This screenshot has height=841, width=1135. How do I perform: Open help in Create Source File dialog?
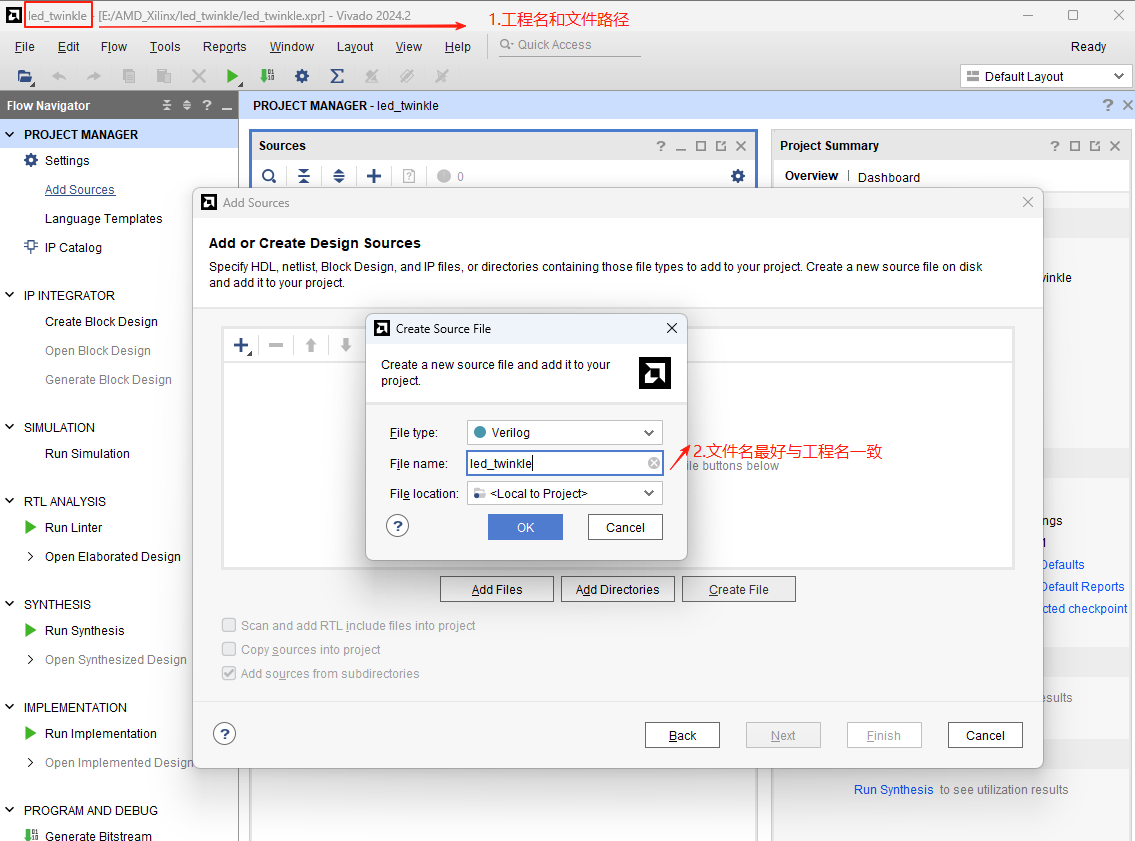pyautogui.click(x=397, y=526)
